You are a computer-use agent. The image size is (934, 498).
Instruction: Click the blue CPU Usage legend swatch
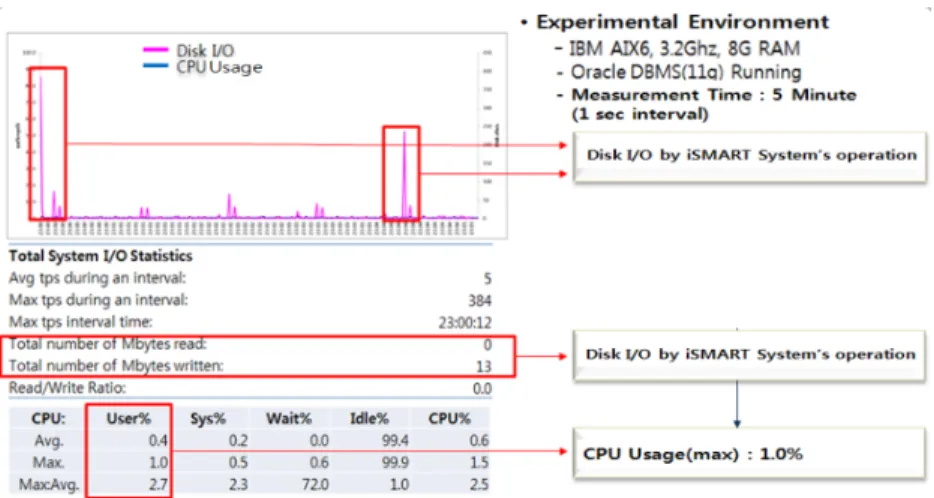click(x=155, y=66)
